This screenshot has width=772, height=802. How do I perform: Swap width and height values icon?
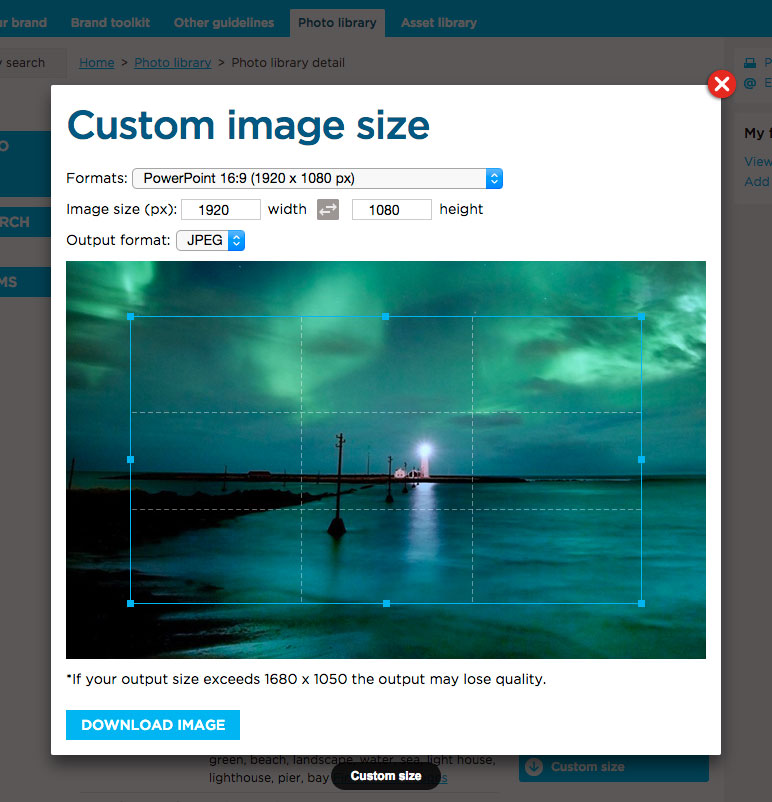(328, 209)
